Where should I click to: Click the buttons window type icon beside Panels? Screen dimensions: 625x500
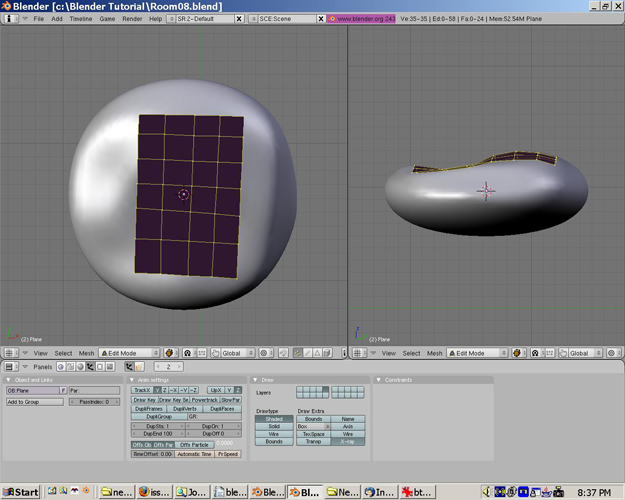9,367
